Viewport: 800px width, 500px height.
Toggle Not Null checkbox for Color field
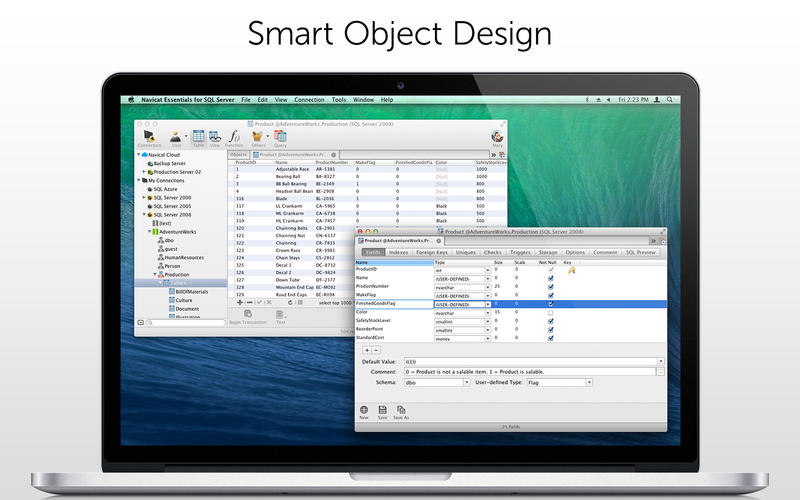pos(550,313)
